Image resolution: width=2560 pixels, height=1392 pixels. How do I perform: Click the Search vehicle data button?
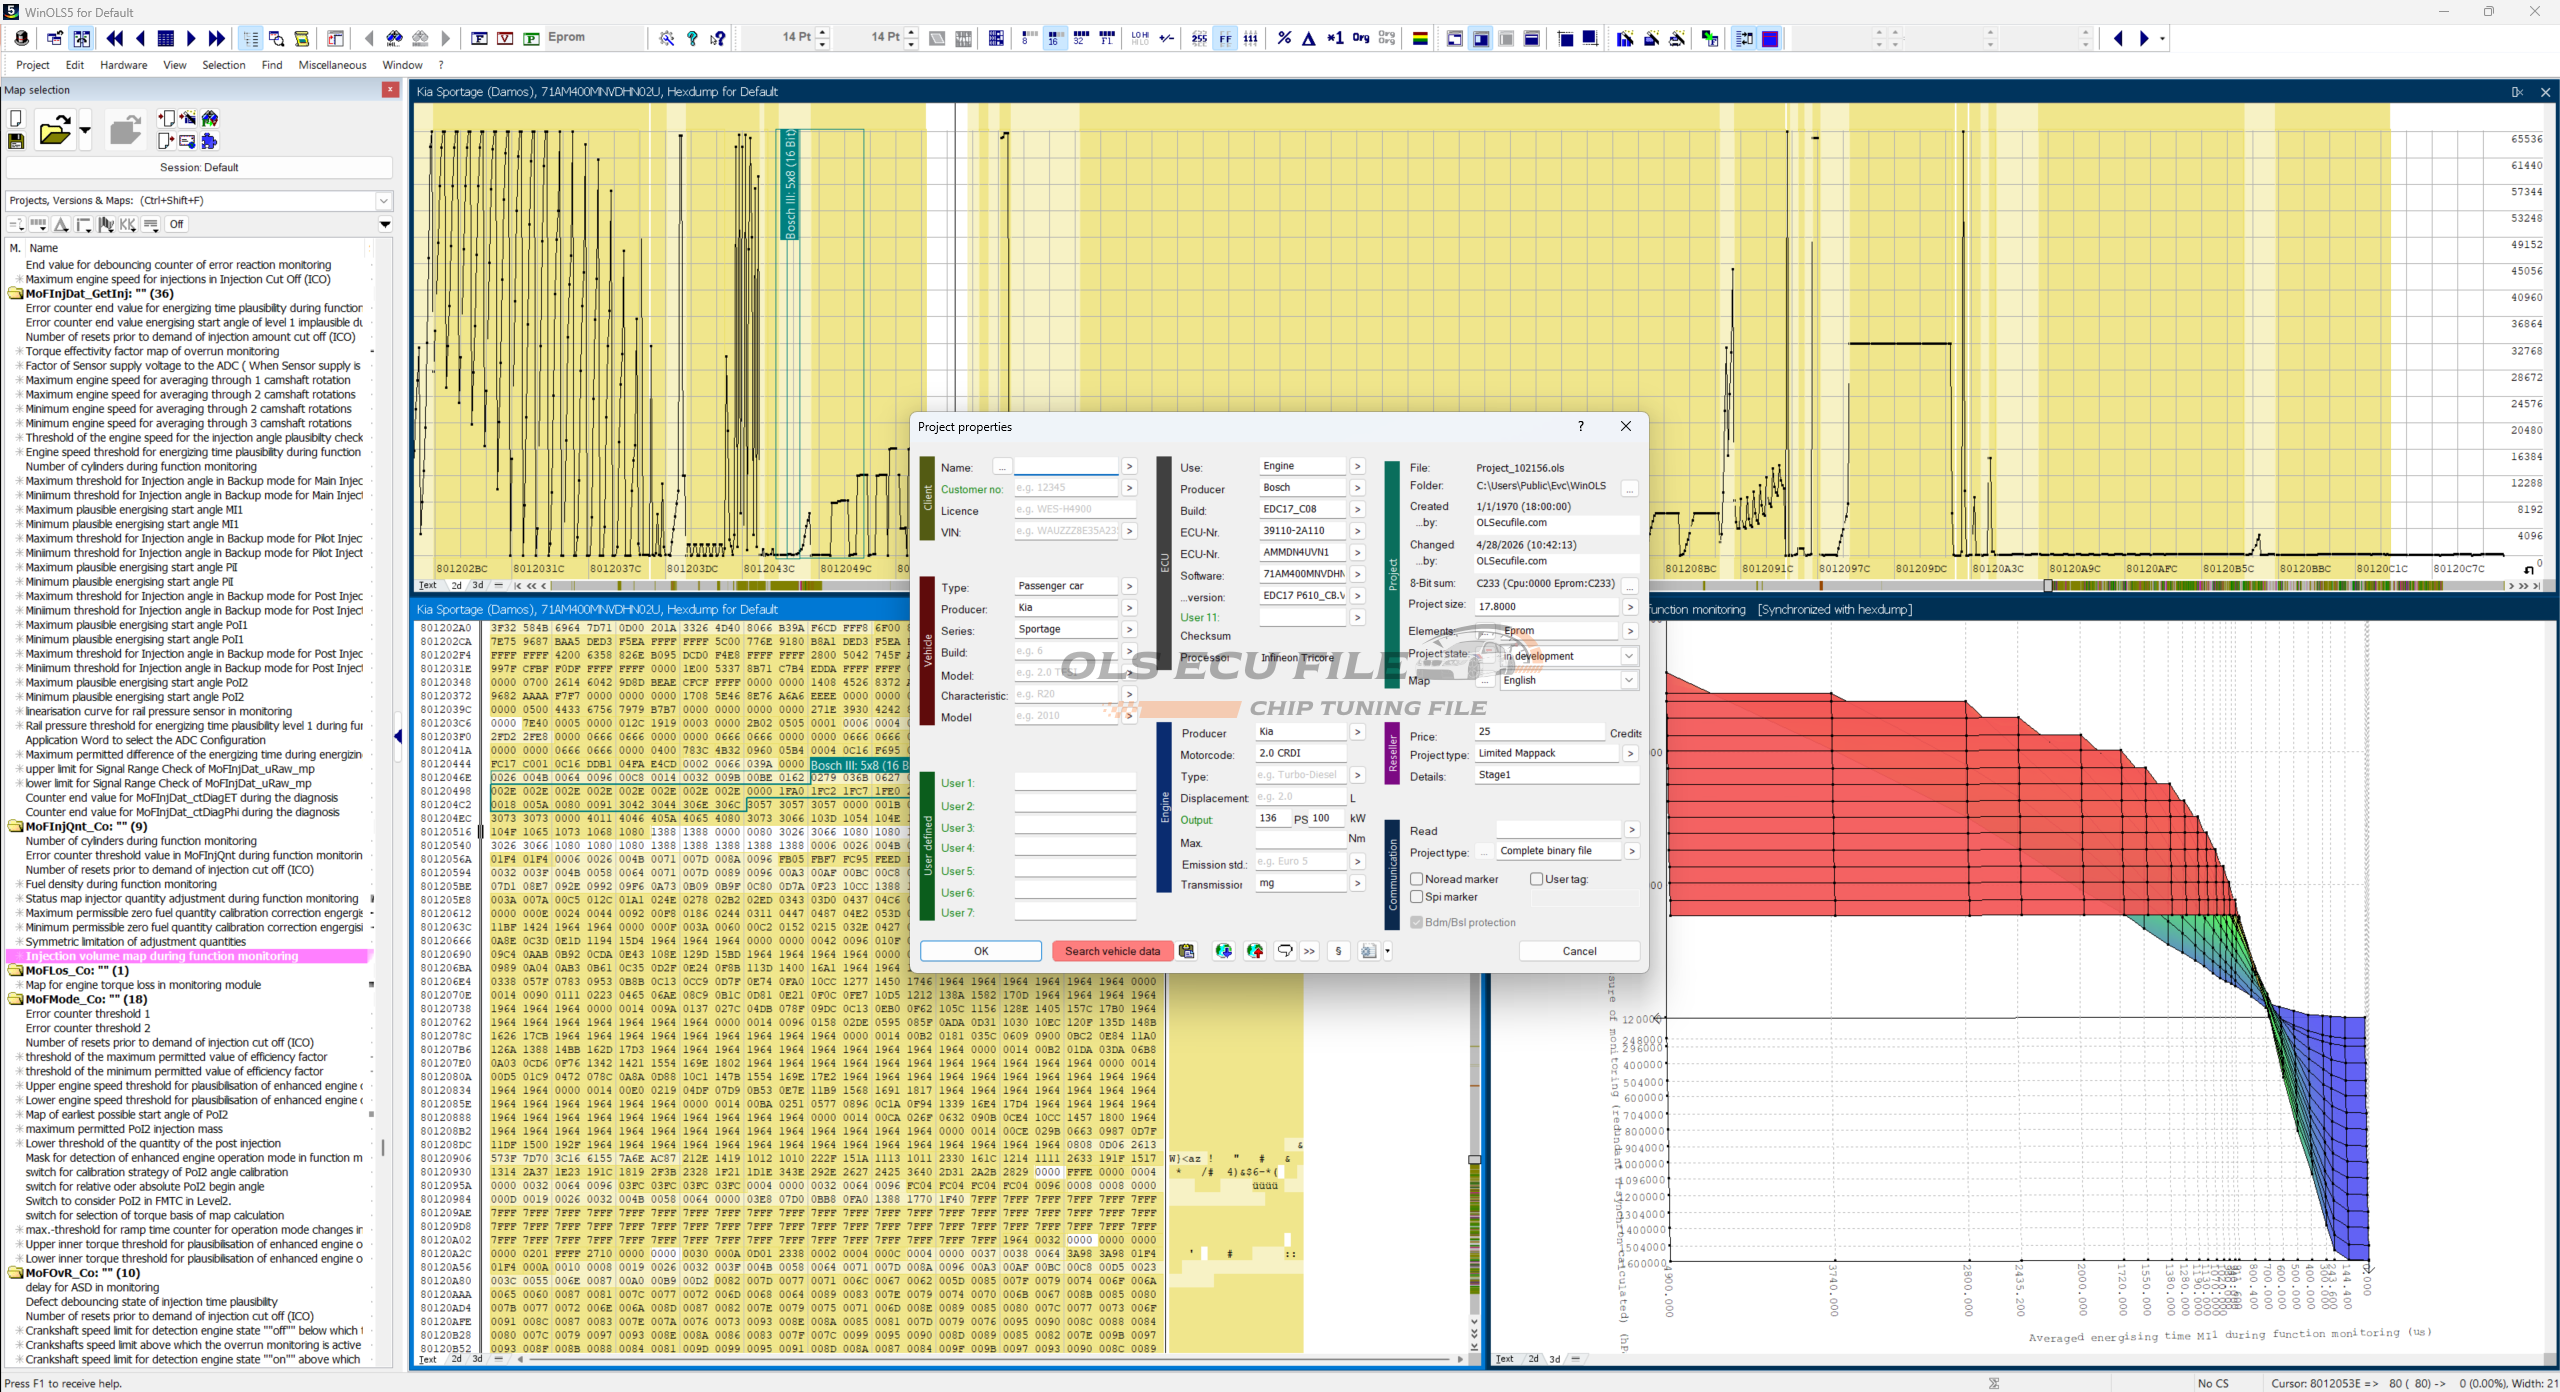(x=1112, y=951)
